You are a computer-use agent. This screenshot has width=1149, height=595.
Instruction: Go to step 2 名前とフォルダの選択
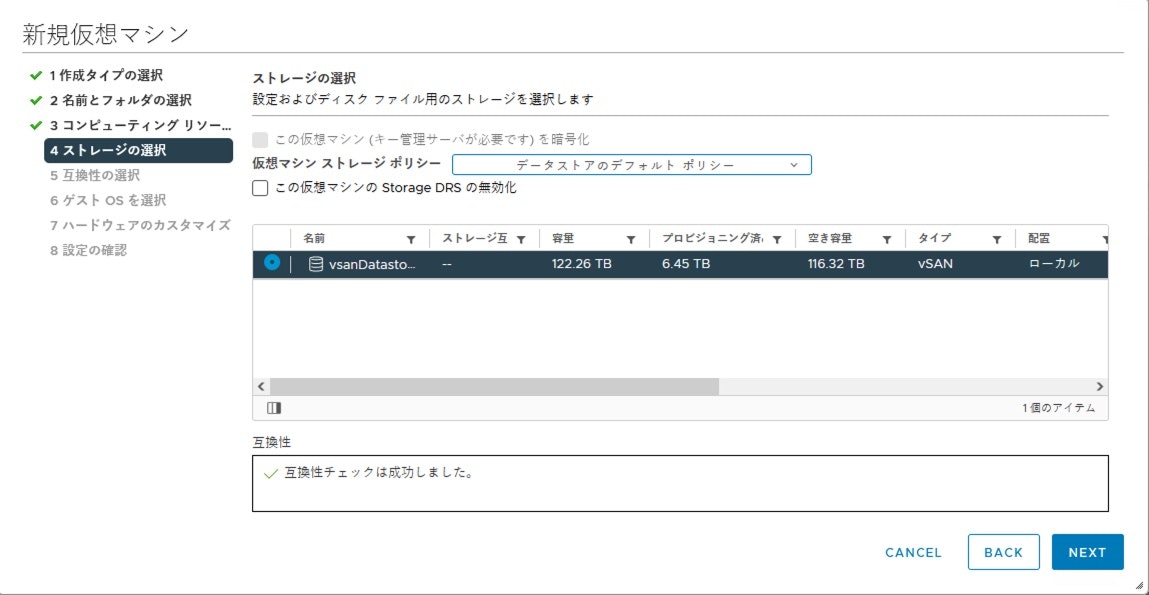point(121,100)
